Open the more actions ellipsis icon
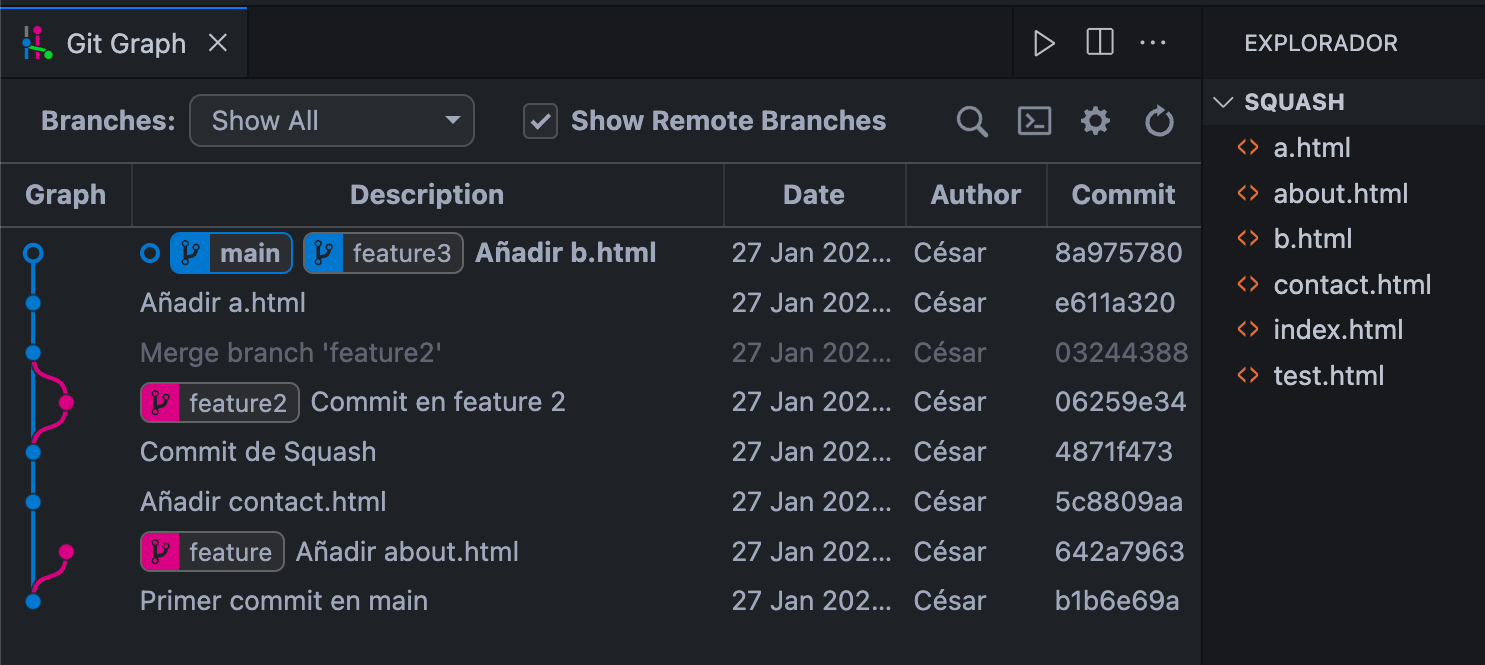The width and height of the screenshot is (1485, 665). tap(1153, 43)
